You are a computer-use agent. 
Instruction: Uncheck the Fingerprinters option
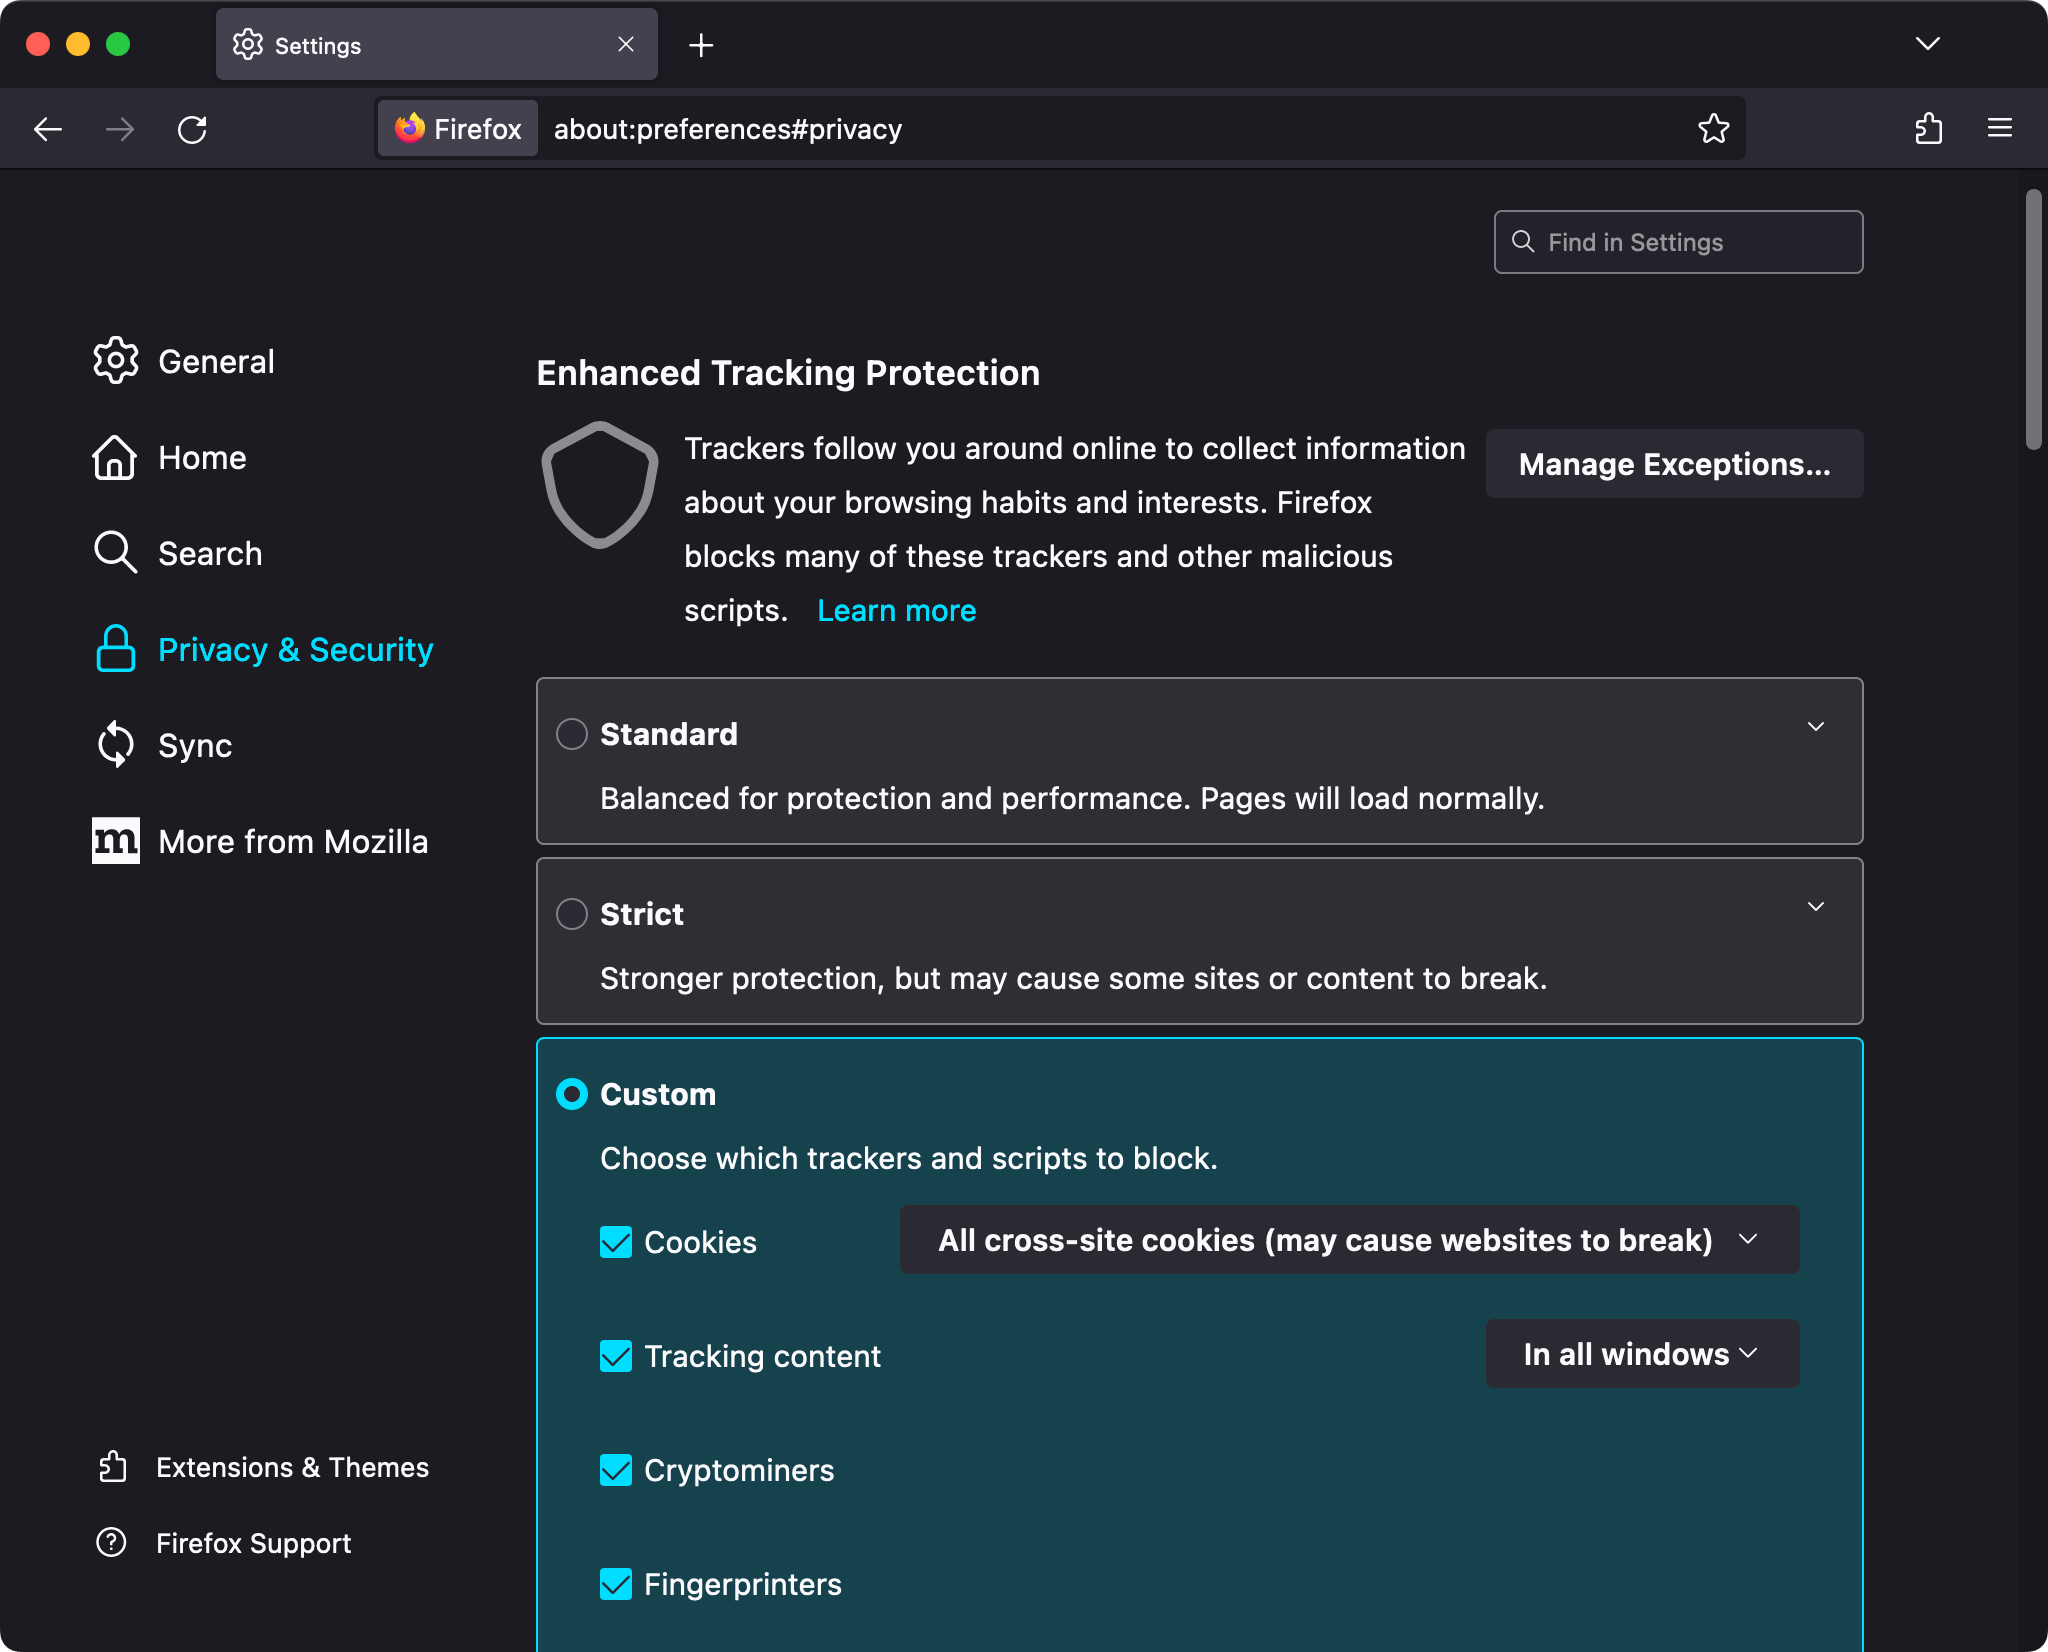[x=615, y=1584]
